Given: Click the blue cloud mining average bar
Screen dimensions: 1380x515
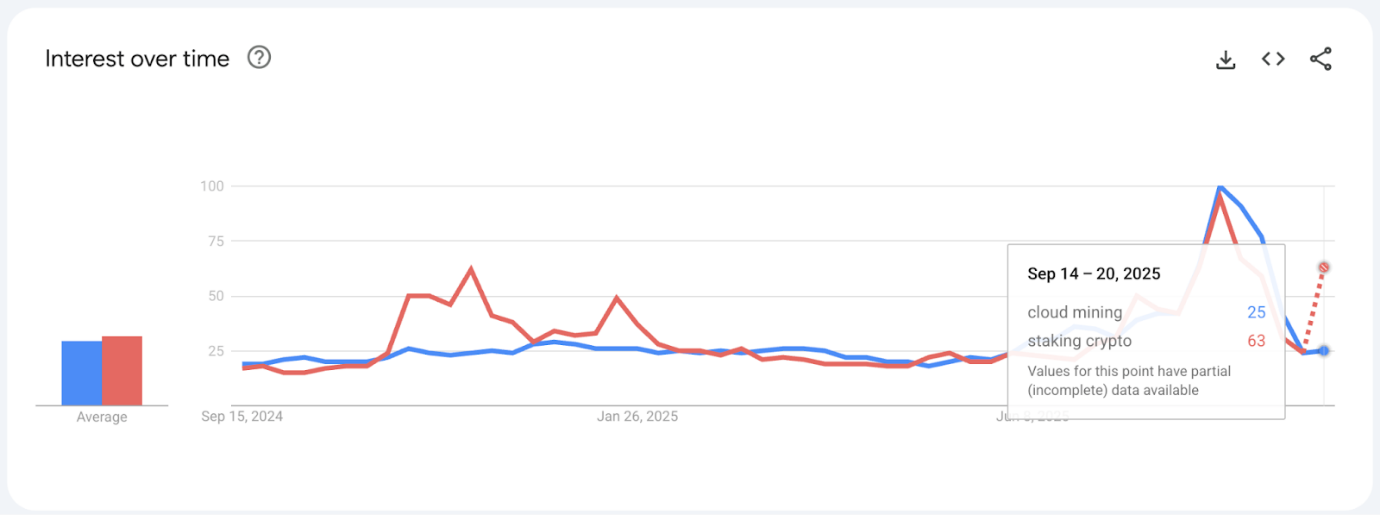Looking at the screenshot, I should [x=81, y=373].
